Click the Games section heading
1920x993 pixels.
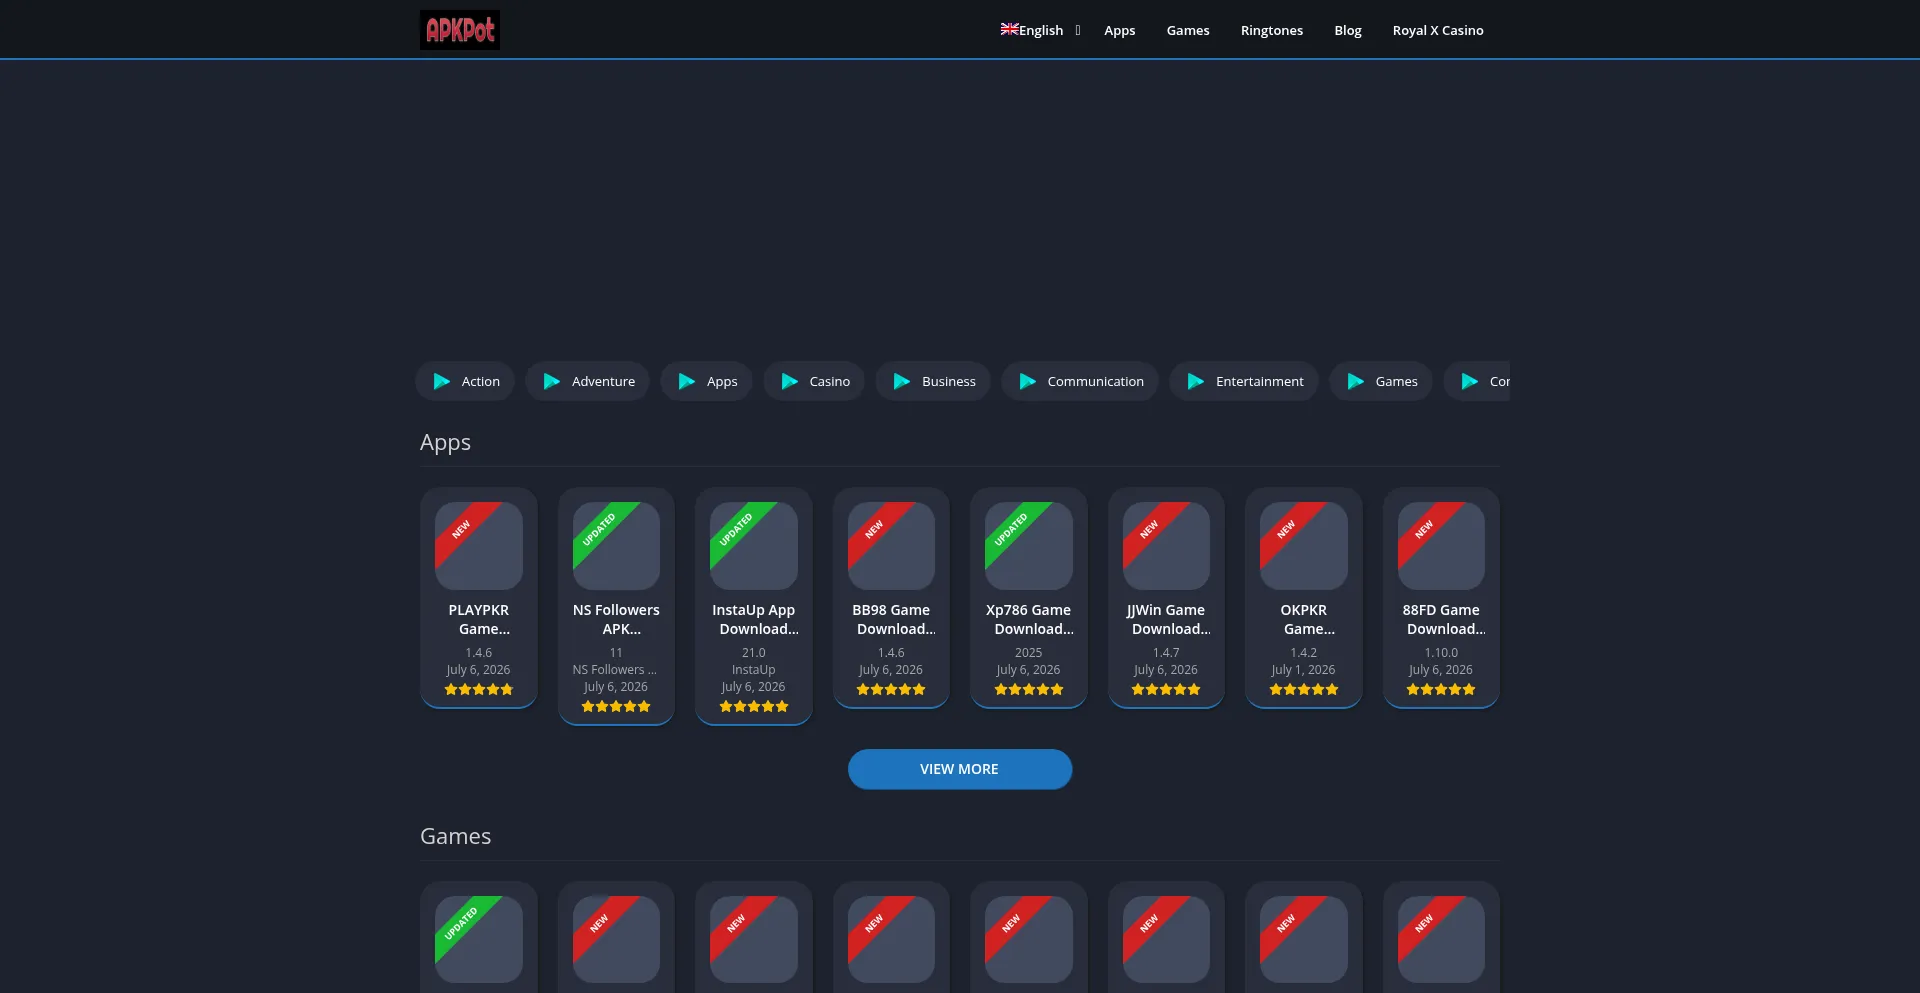(455, 836)
